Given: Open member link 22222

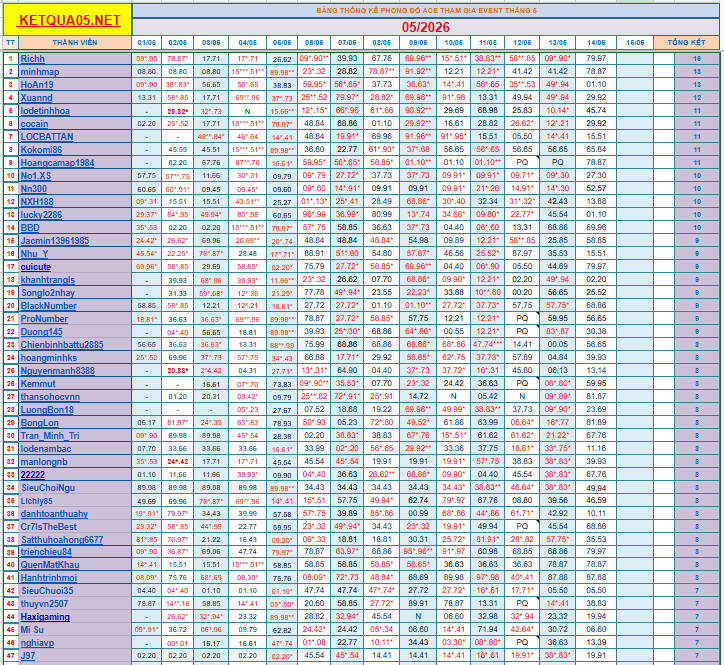Looking at the screenshot, I should tap(32, 474).
